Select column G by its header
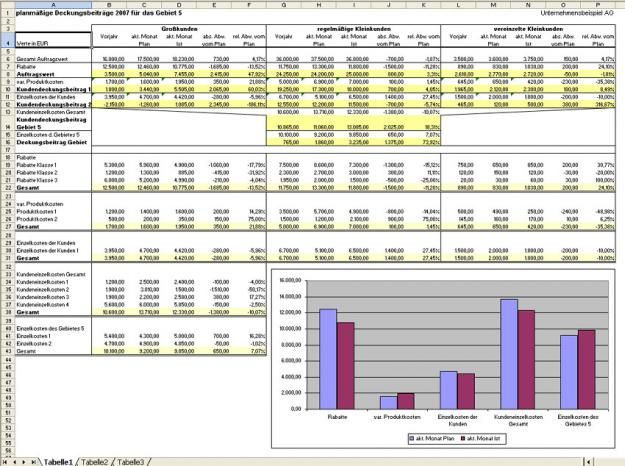The height and width of the screenshot is (466, 625). tap(283, 5)
